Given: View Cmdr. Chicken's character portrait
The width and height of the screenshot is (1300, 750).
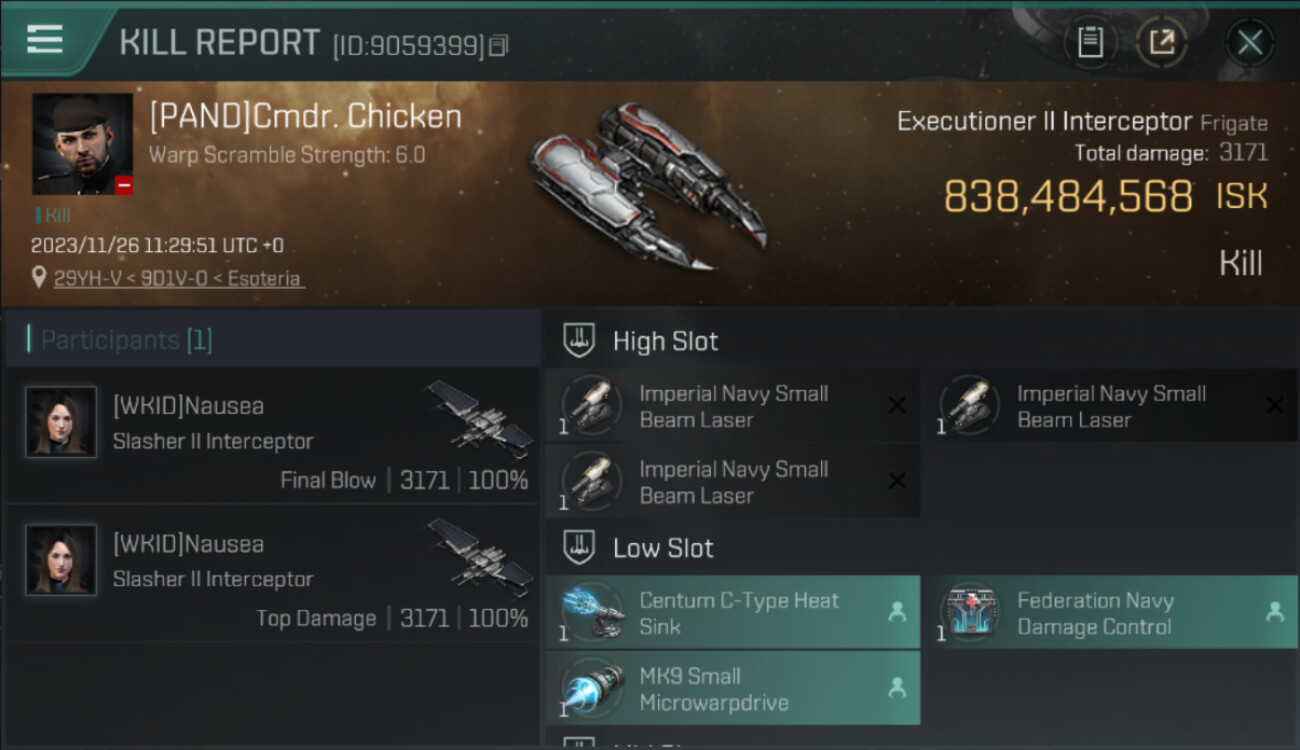Looking at the screenshot, I should tap(82, 144).
